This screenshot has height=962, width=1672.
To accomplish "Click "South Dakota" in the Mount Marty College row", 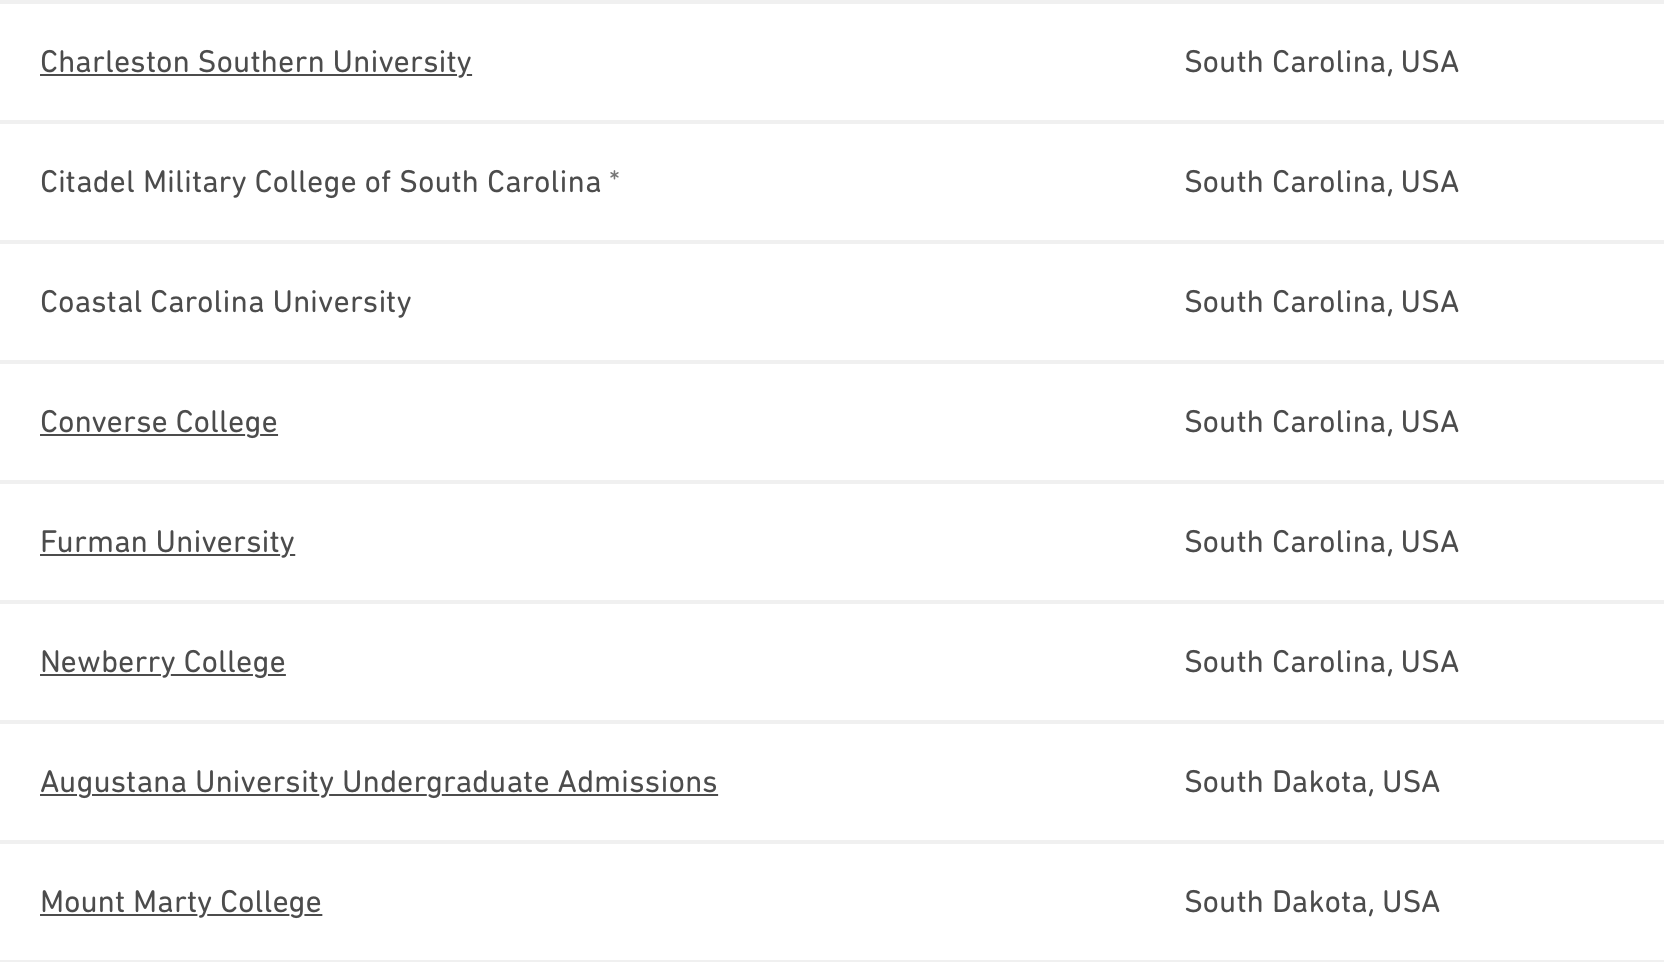I will 1276,902.
